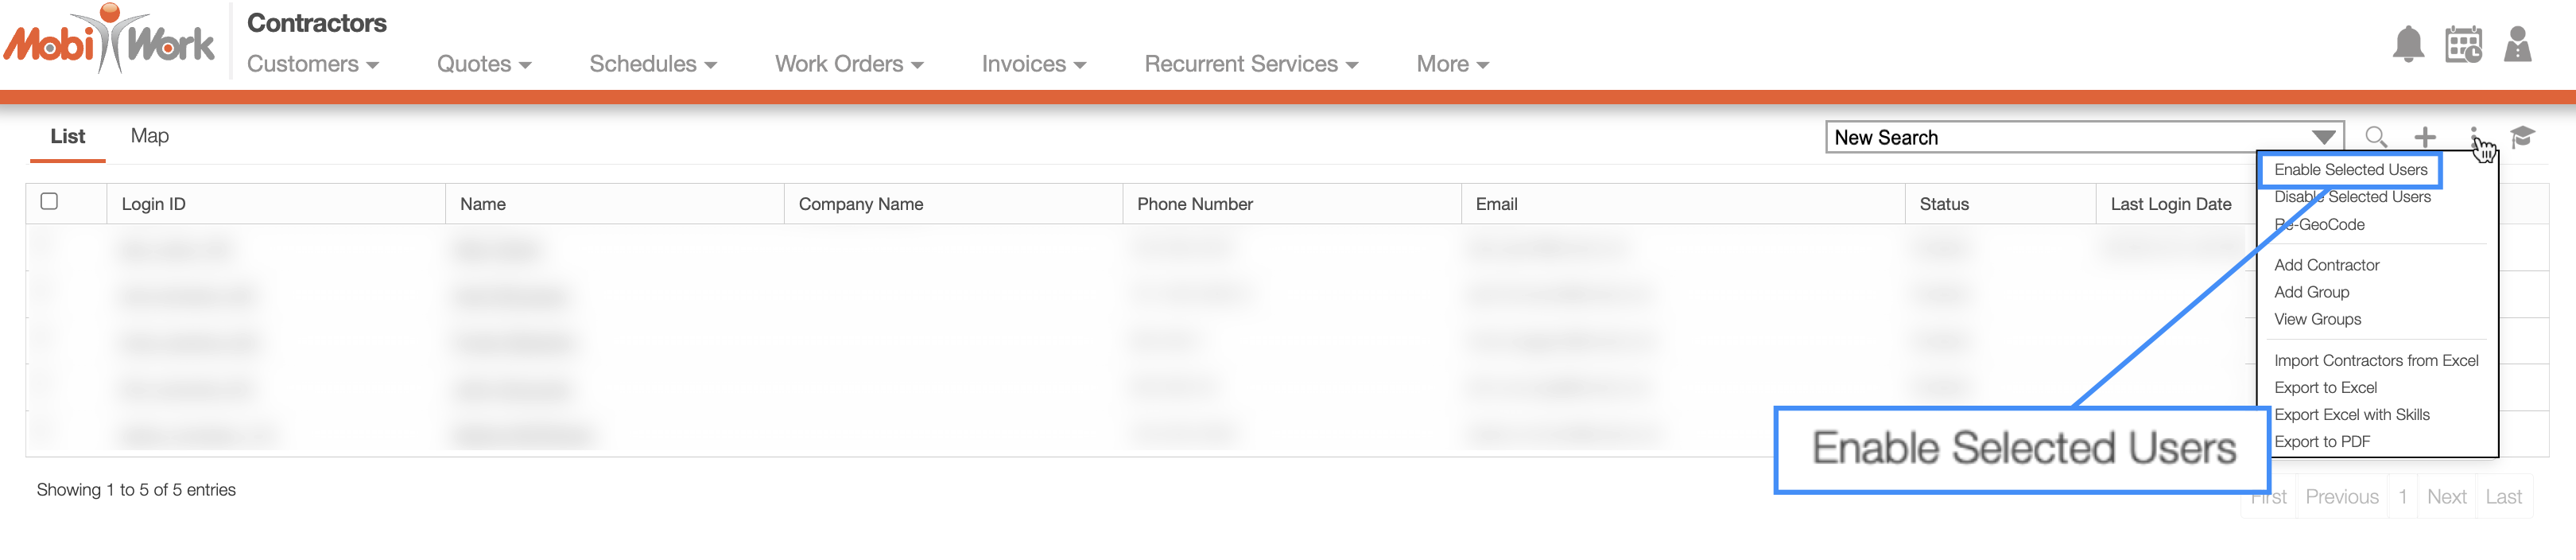The width and height of the screenshot is (2576, 560).
Task: Expand the Work Orders menu
Action: (849, 64)
